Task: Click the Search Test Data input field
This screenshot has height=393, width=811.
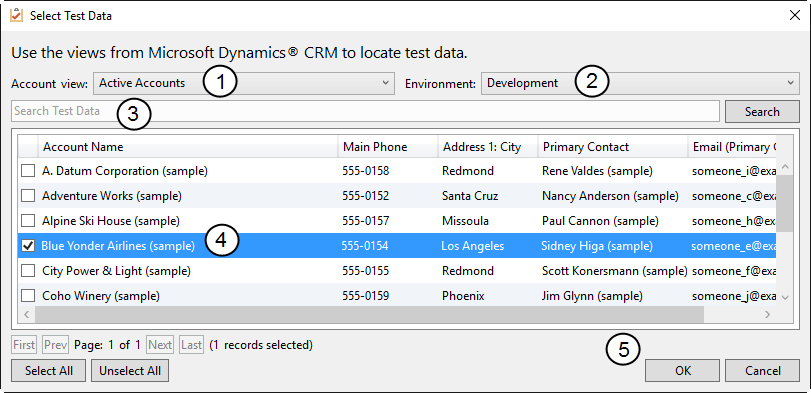Action: point(365,111)
